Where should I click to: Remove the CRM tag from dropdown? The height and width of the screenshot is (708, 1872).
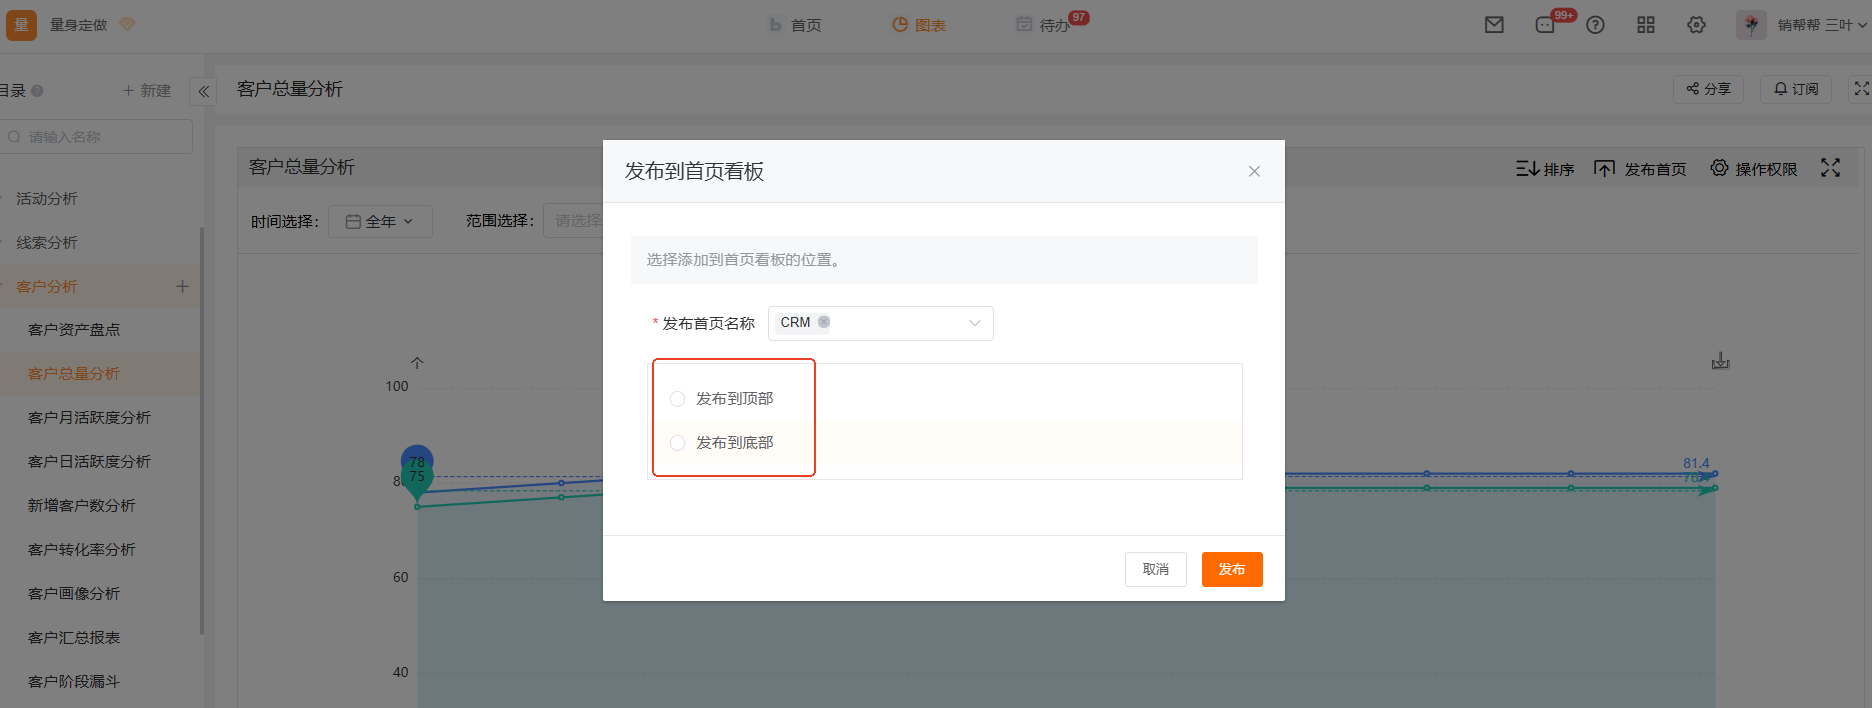(824, 322)
